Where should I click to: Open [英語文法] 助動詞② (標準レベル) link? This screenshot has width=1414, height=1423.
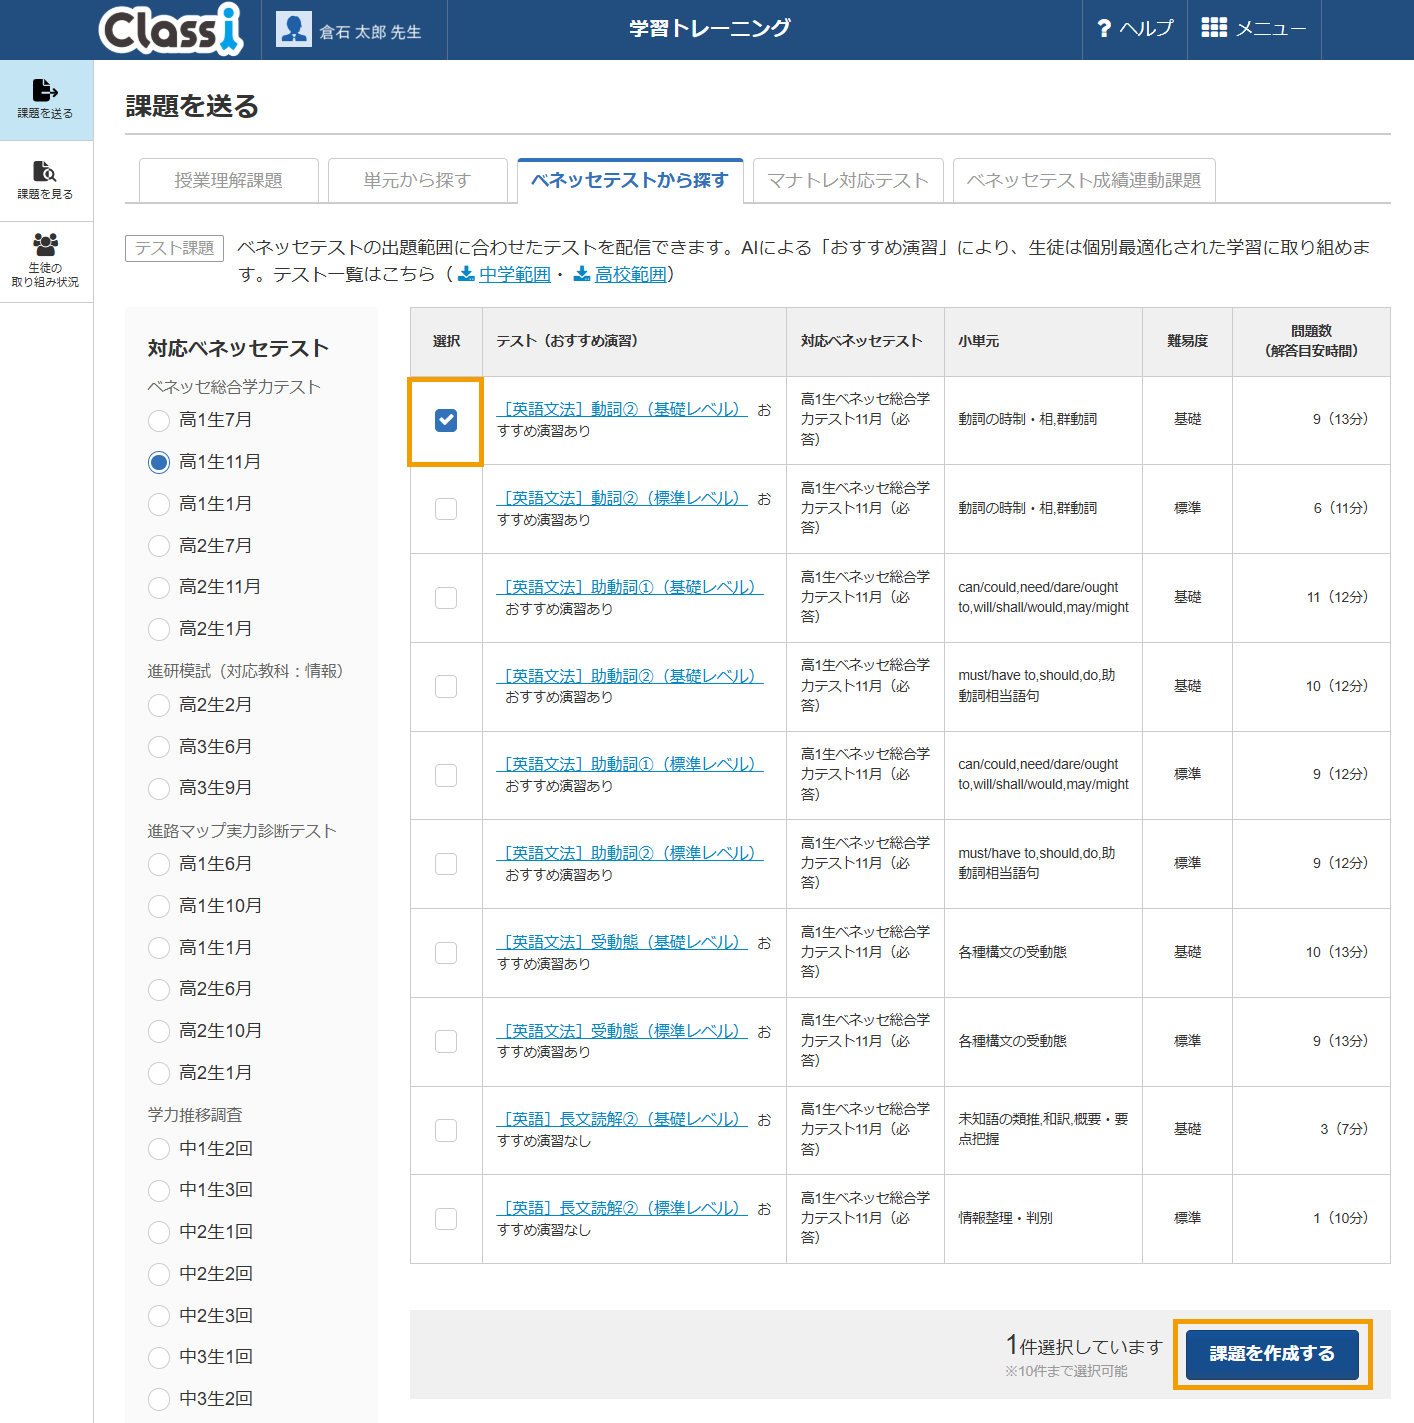[x=630, y=853]
